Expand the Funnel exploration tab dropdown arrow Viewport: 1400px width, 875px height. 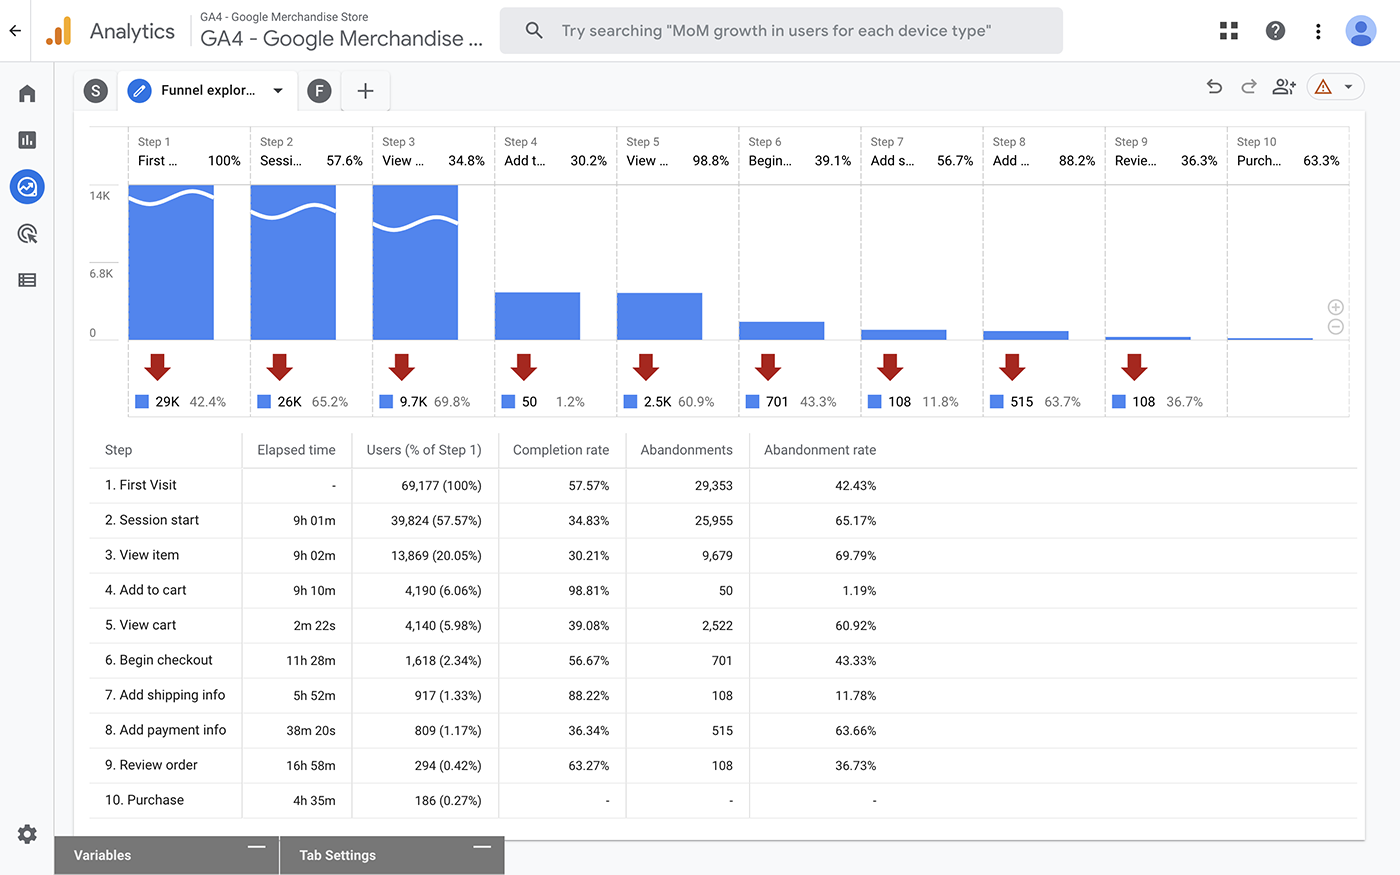click(278, 89)
